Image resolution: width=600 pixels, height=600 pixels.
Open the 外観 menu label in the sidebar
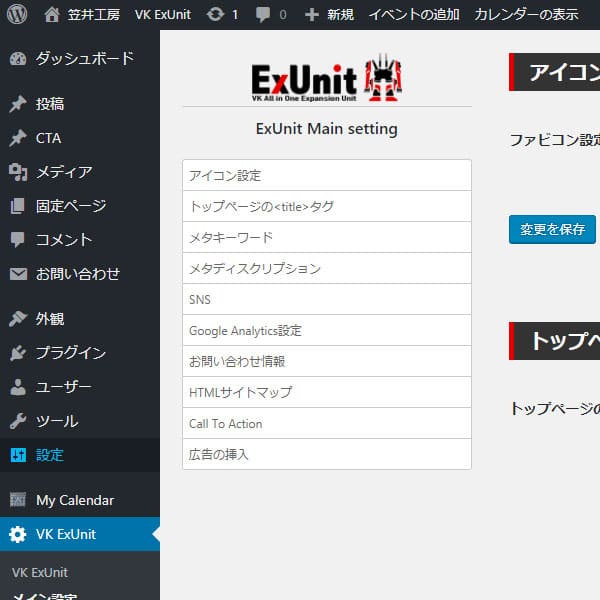pyautogui.click(x=50, y=319)
